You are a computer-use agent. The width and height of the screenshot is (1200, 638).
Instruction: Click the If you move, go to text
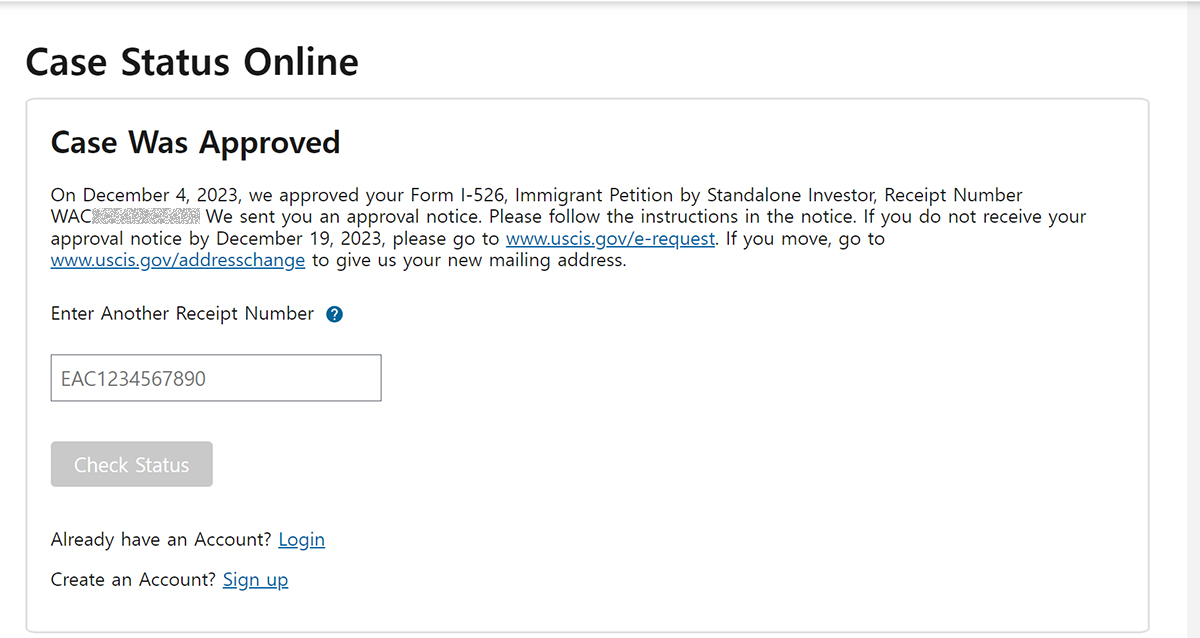[x=805, y=239]
